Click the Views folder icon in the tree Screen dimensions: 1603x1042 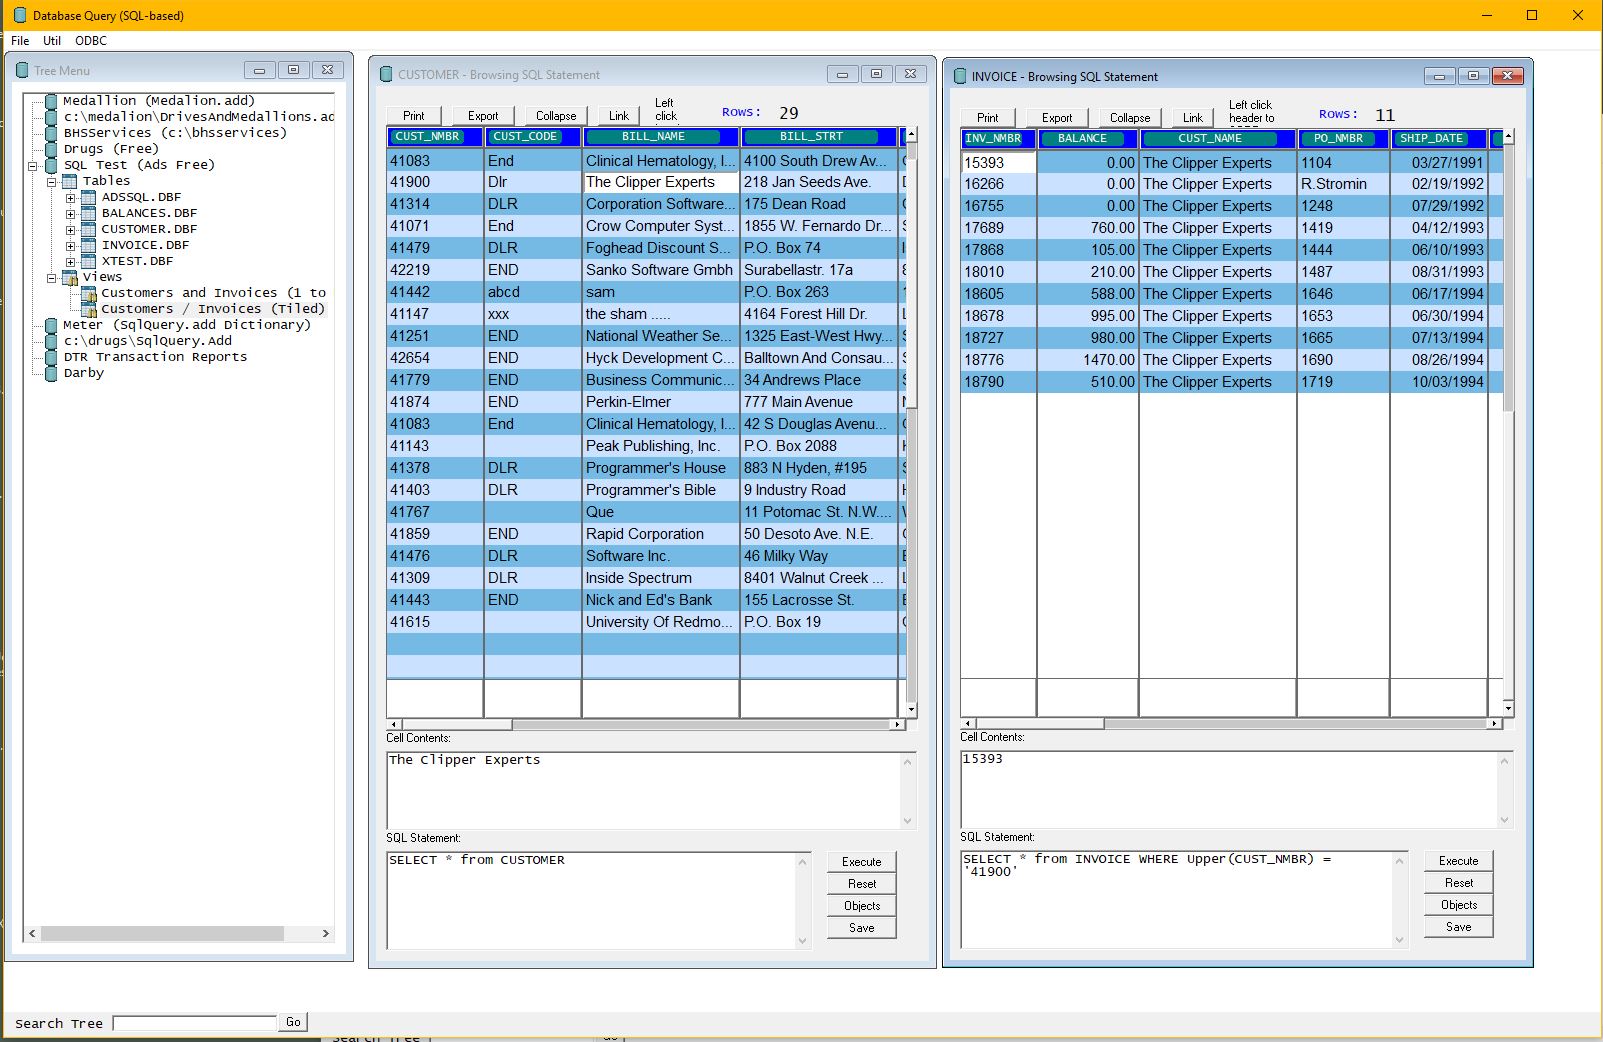[68, 276]
